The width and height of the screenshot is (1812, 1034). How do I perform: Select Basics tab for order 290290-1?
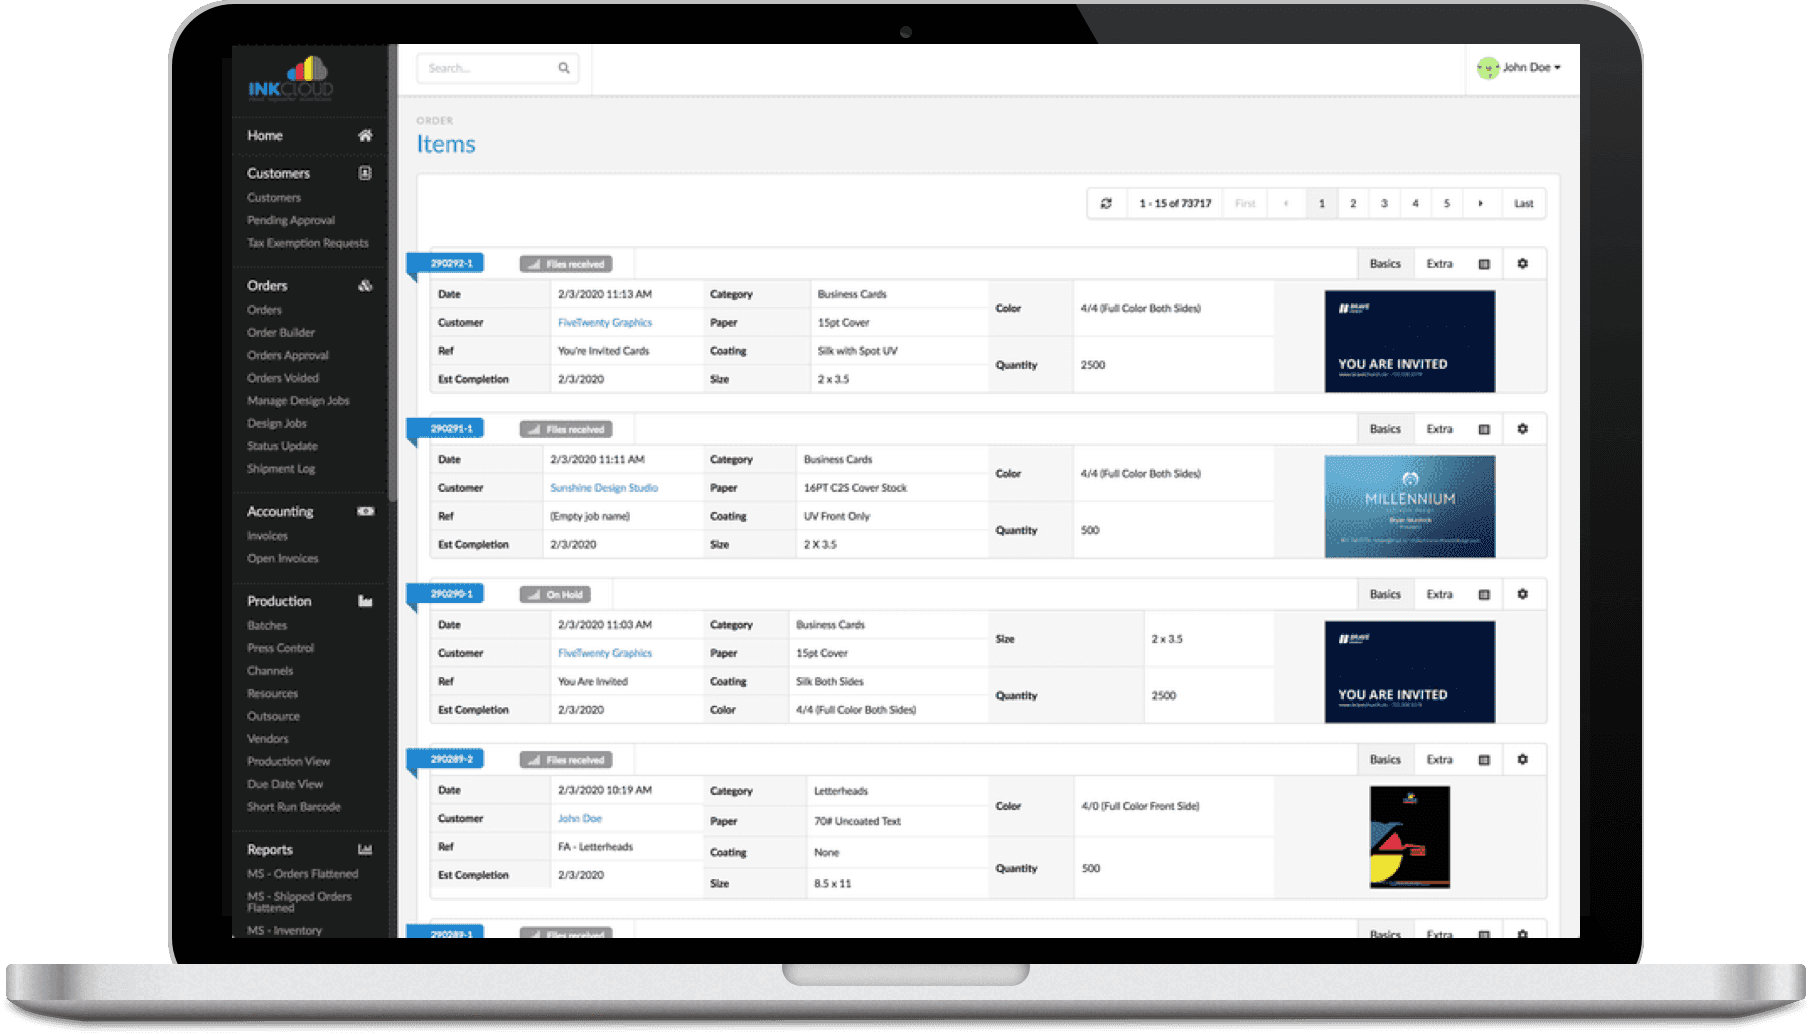pos(1385,594)
